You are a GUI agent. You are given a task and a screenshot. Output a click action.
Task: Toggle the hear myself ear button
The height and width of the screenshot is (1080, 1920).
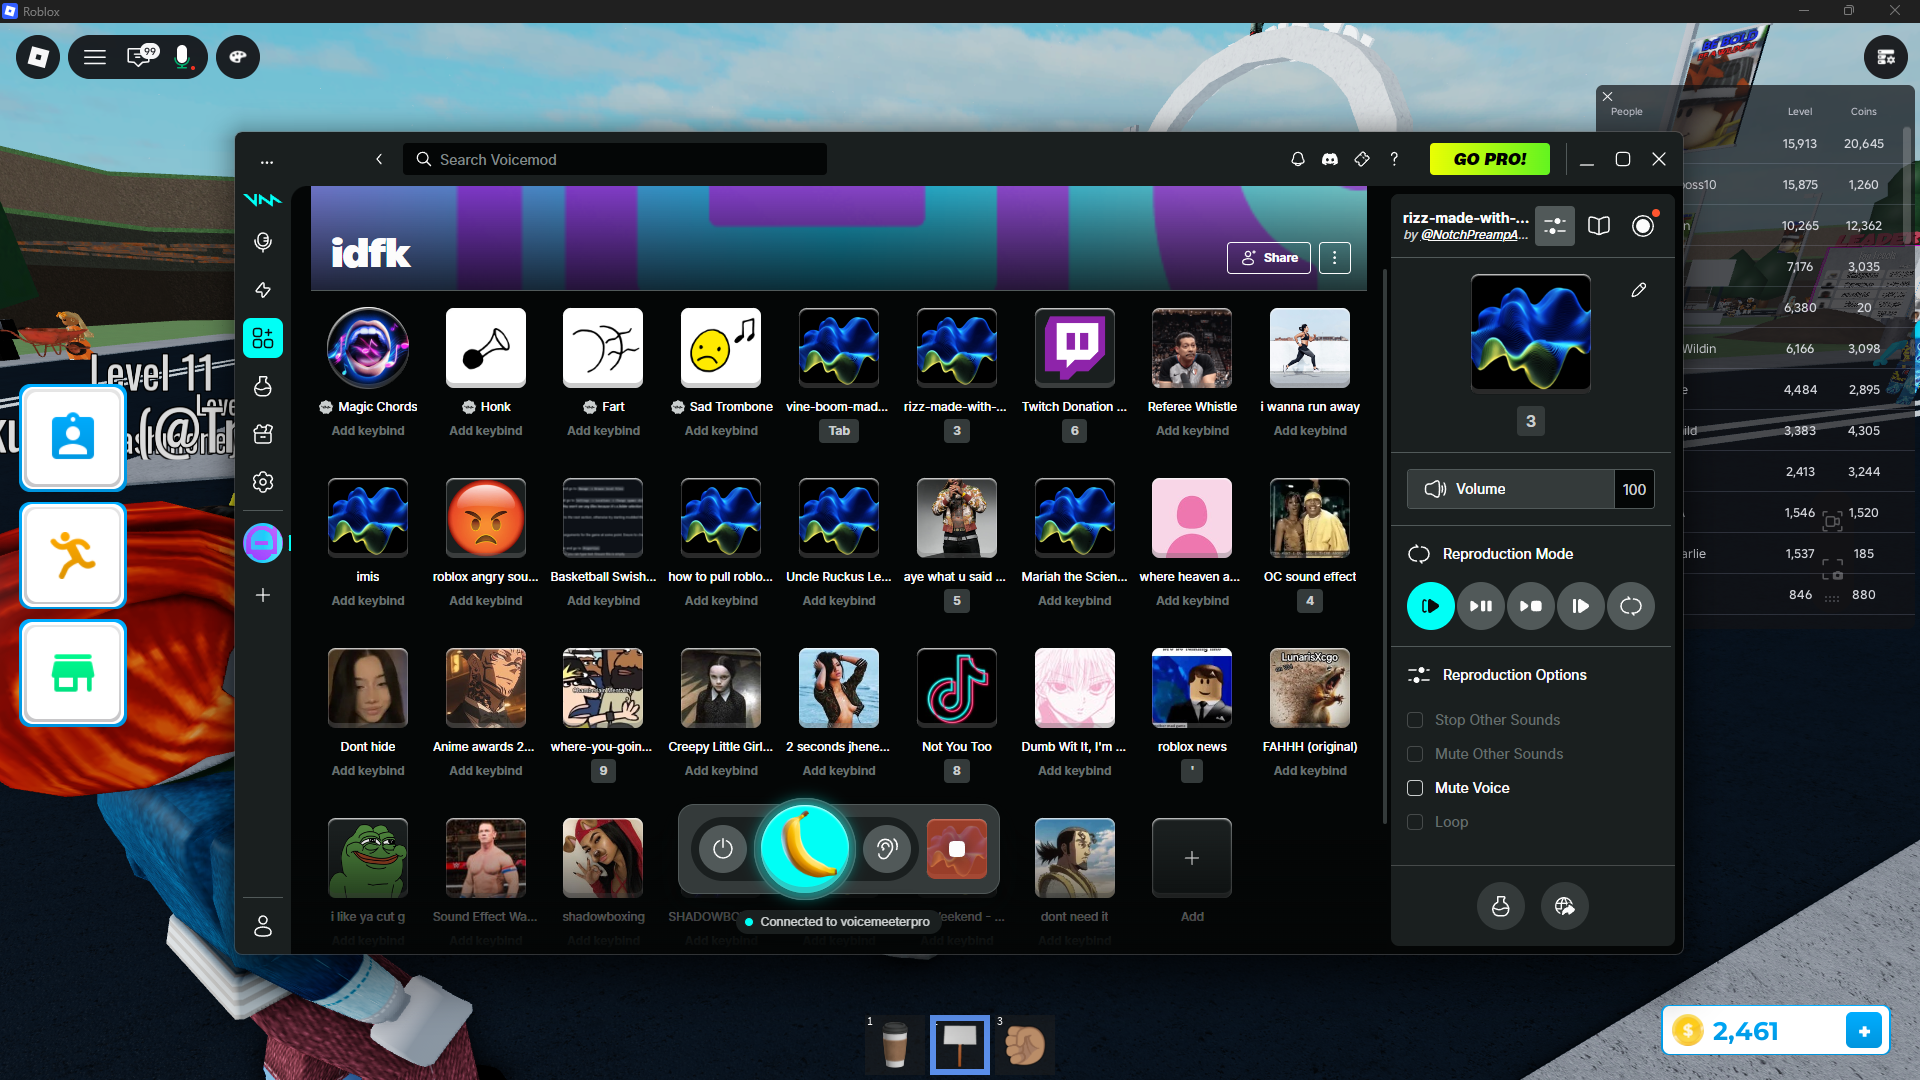point(887,849)
